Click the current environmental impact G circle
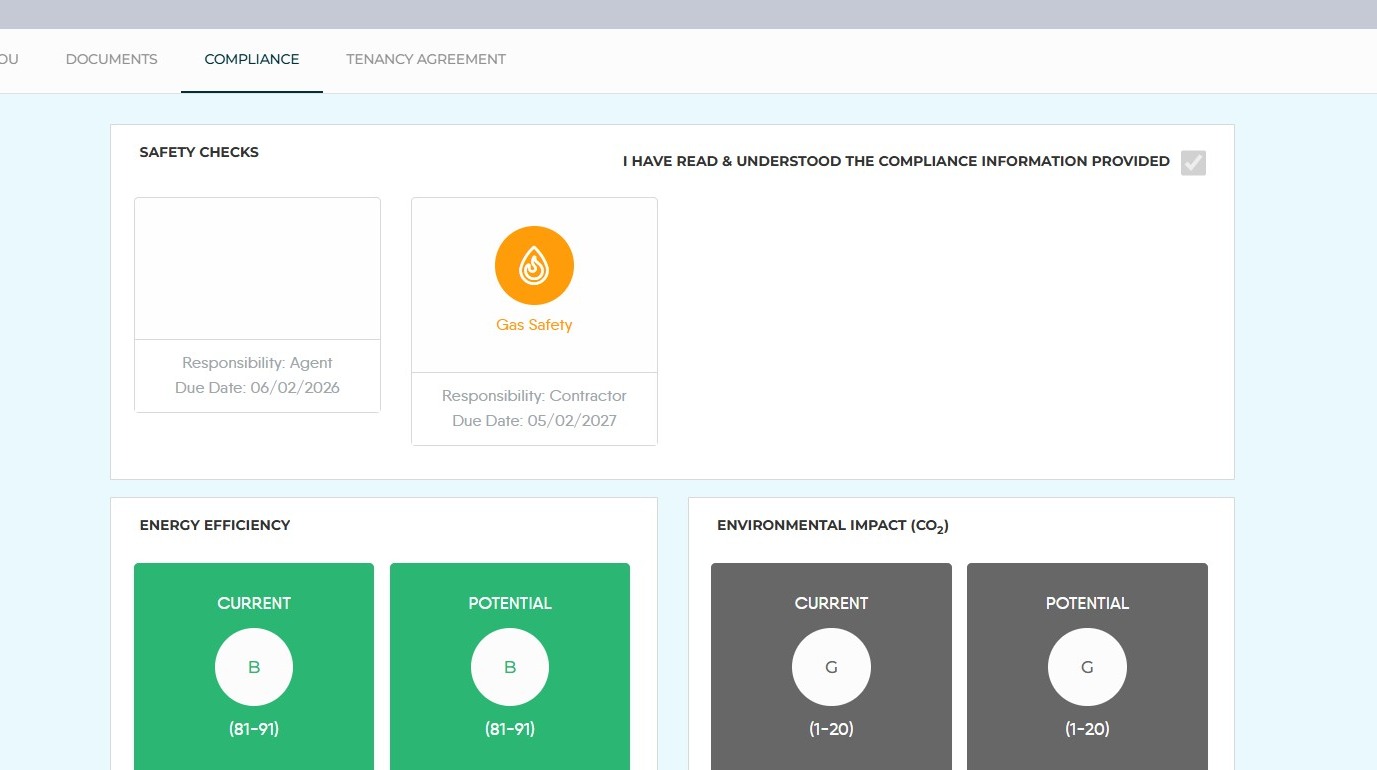This screenshot has height=770, width=1377. (831, 667)
